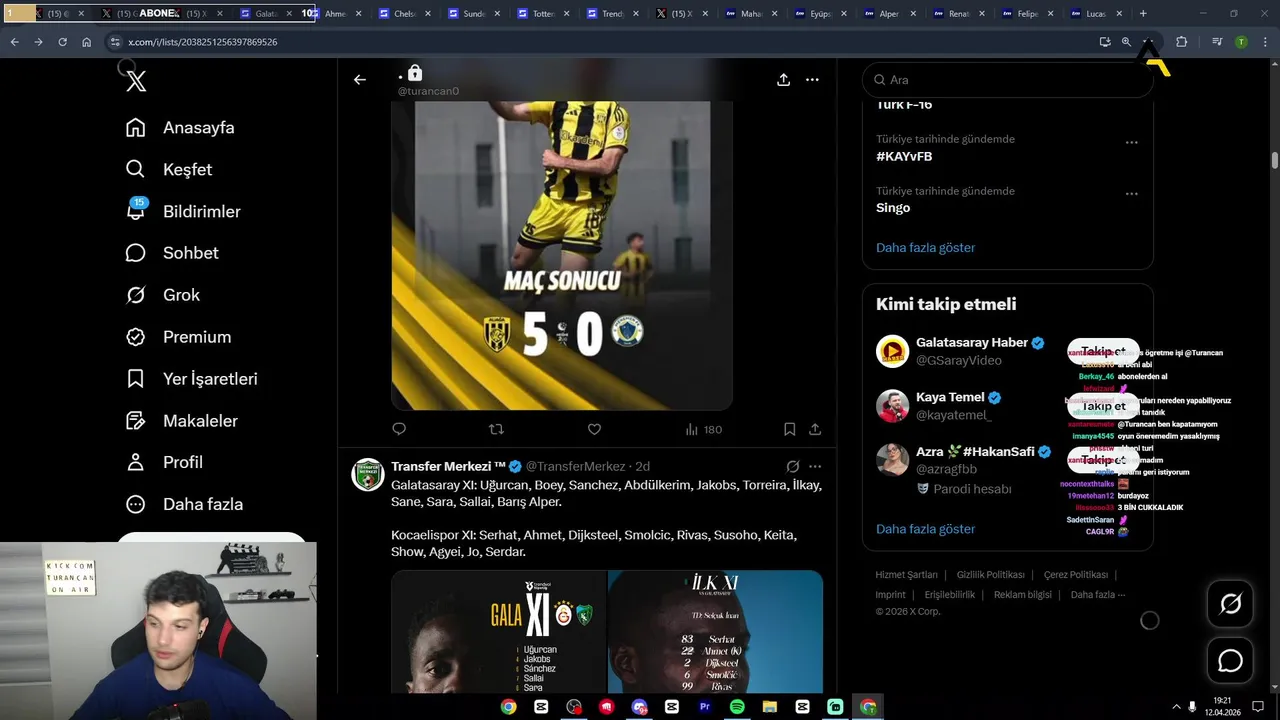Expand footer Daha fazla menu

[1097, 595]
